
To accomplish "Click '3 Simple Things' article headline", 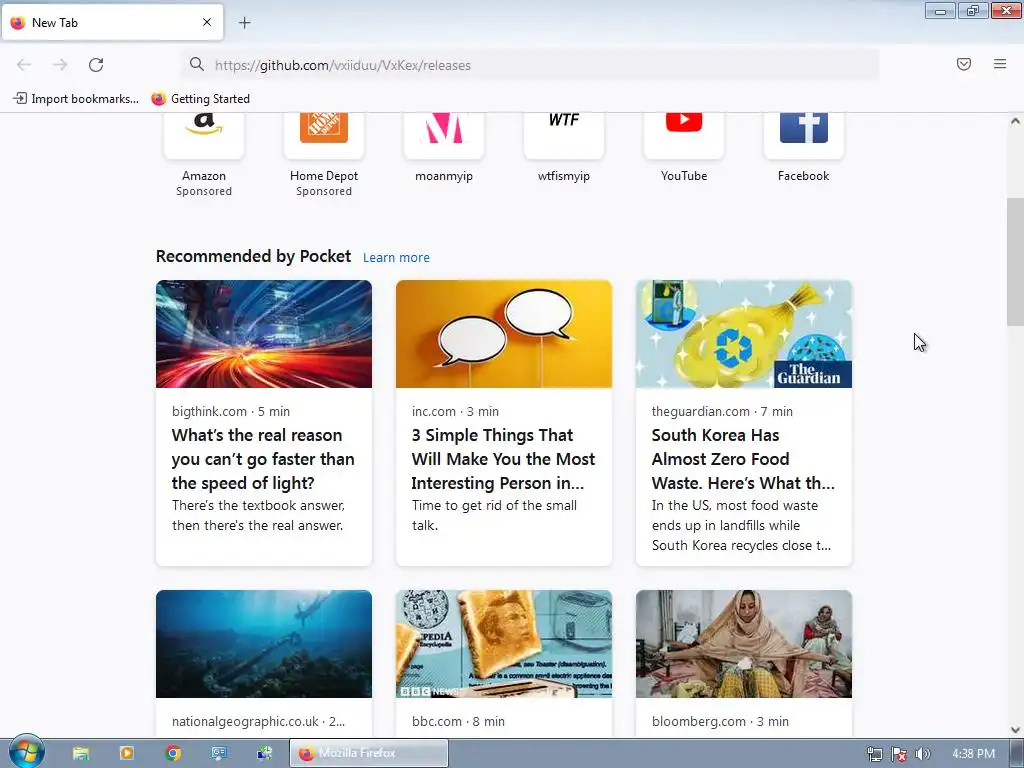I will 504,459.
